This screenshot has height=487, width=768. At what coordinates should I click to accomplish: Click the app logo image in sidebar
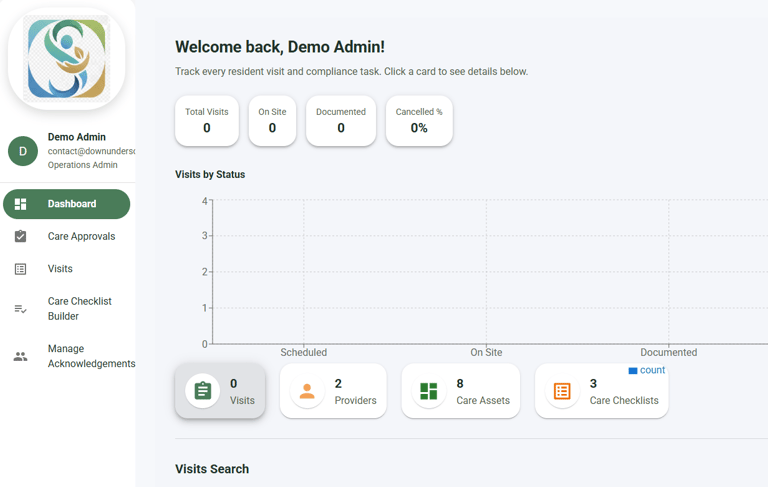(x=67, y=59)
